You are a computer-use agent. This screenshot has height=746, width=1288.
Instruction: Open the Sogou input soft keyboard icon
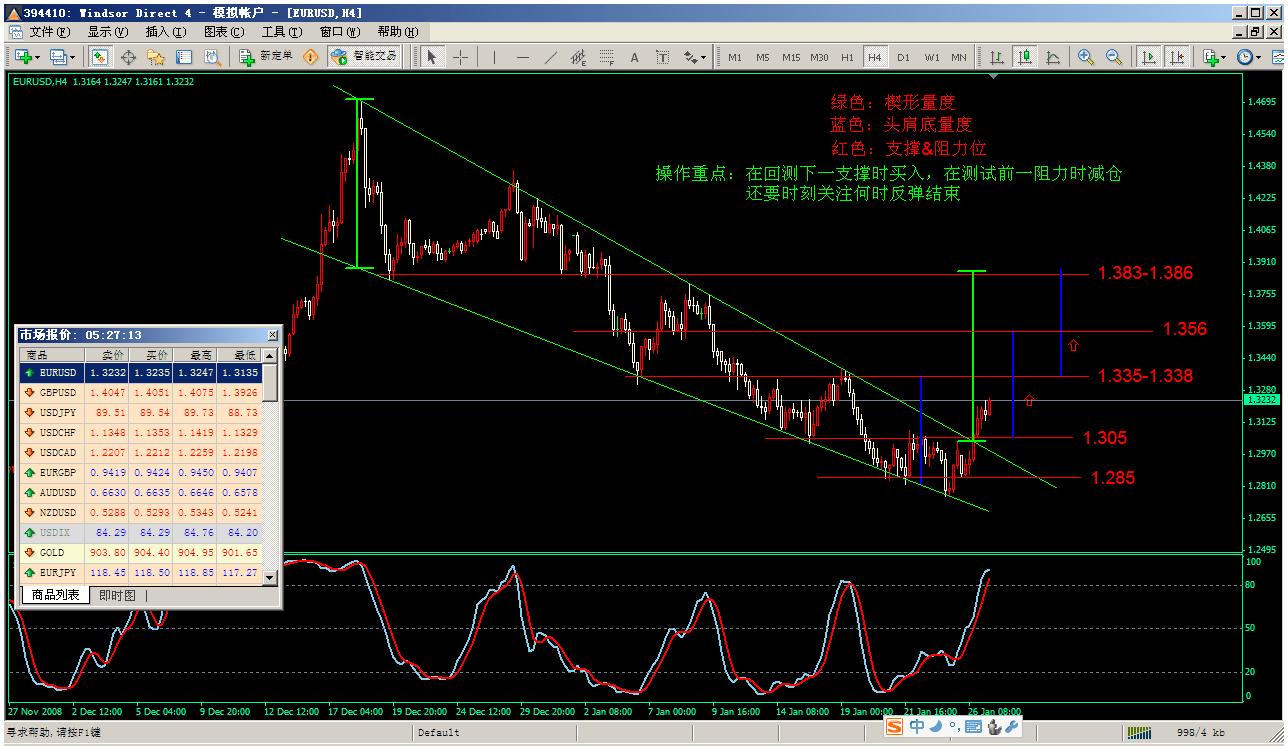click(x=973, y=727)
